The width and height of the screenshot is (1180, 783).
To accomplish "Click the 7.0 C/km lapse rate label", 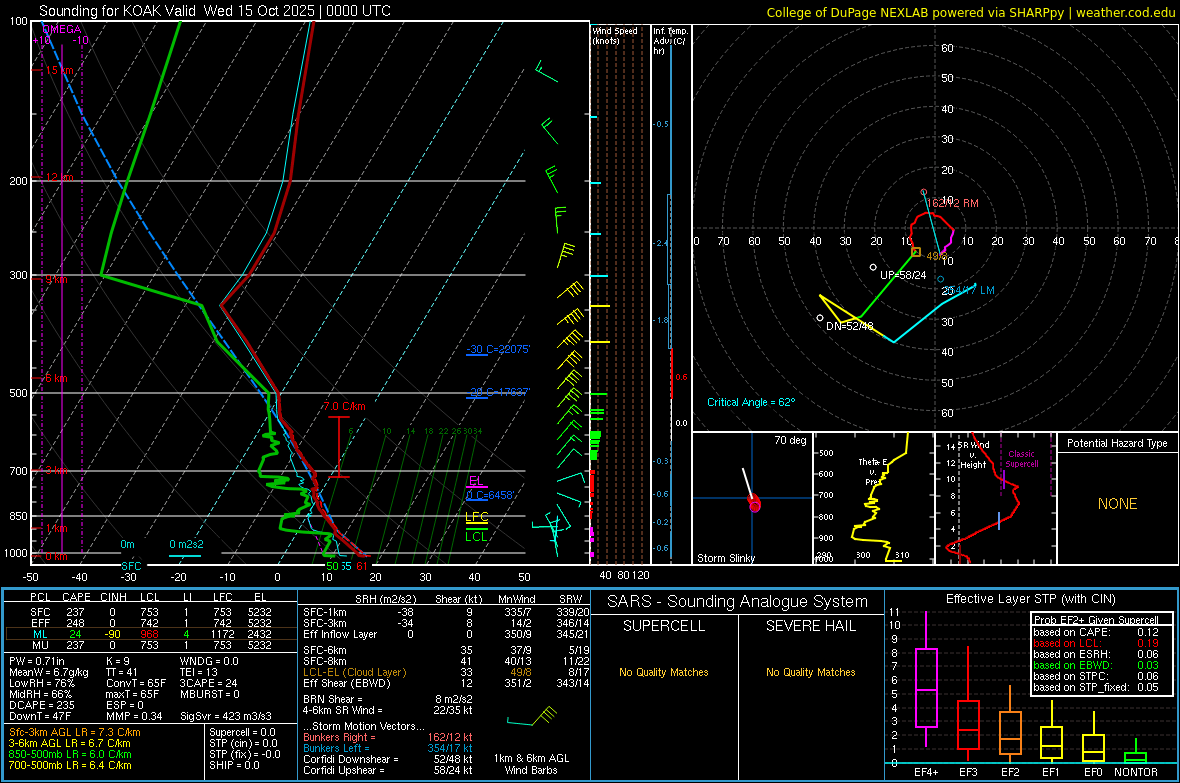I will (x=344, y=406).
